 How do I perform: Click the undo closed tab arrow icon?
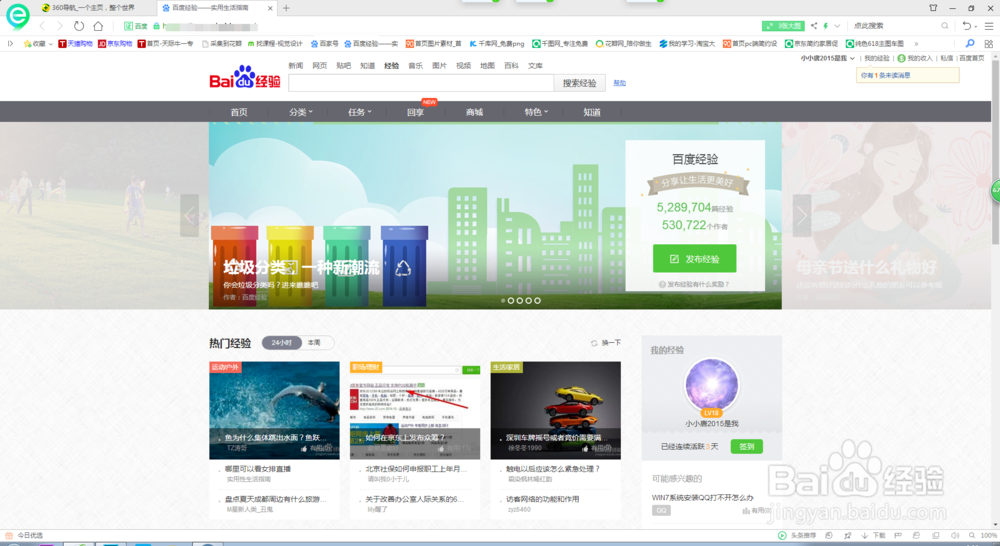click(x=967, y=26)
